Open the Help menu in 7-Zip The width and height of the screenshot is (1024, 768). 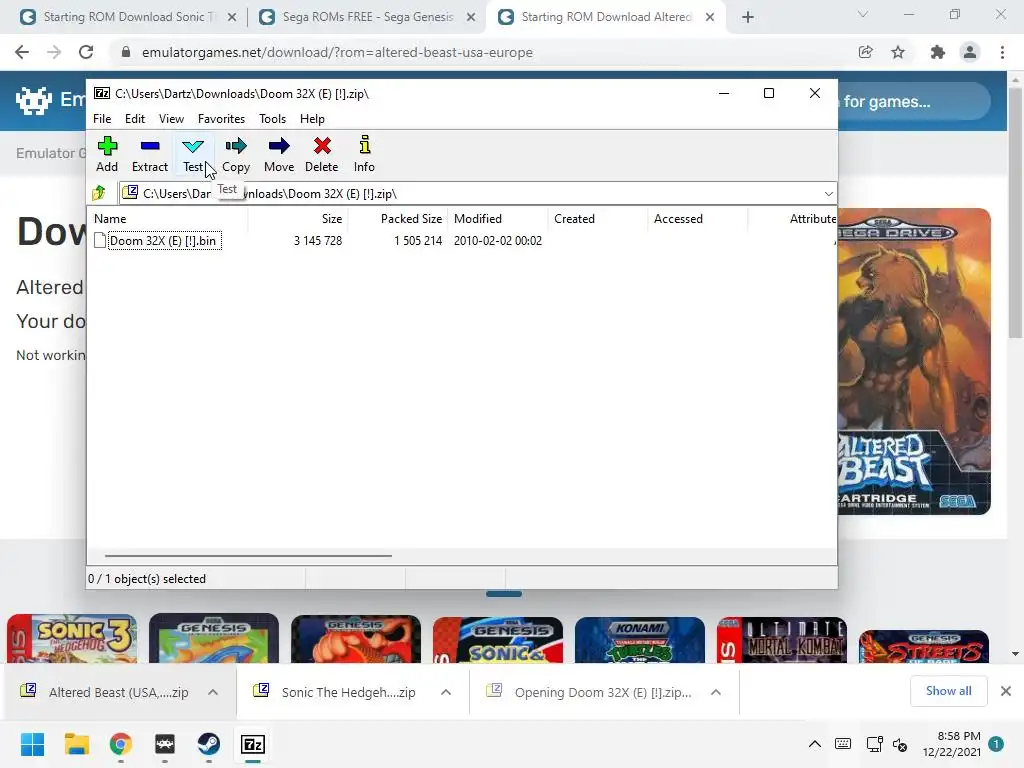(312, 119)
